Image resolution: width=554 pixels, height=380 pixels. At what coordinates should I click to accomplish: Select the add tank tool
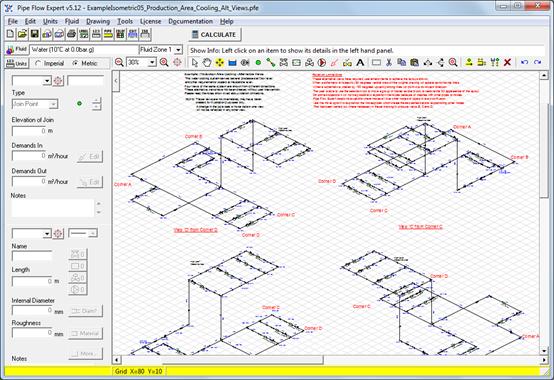point(232,63)
